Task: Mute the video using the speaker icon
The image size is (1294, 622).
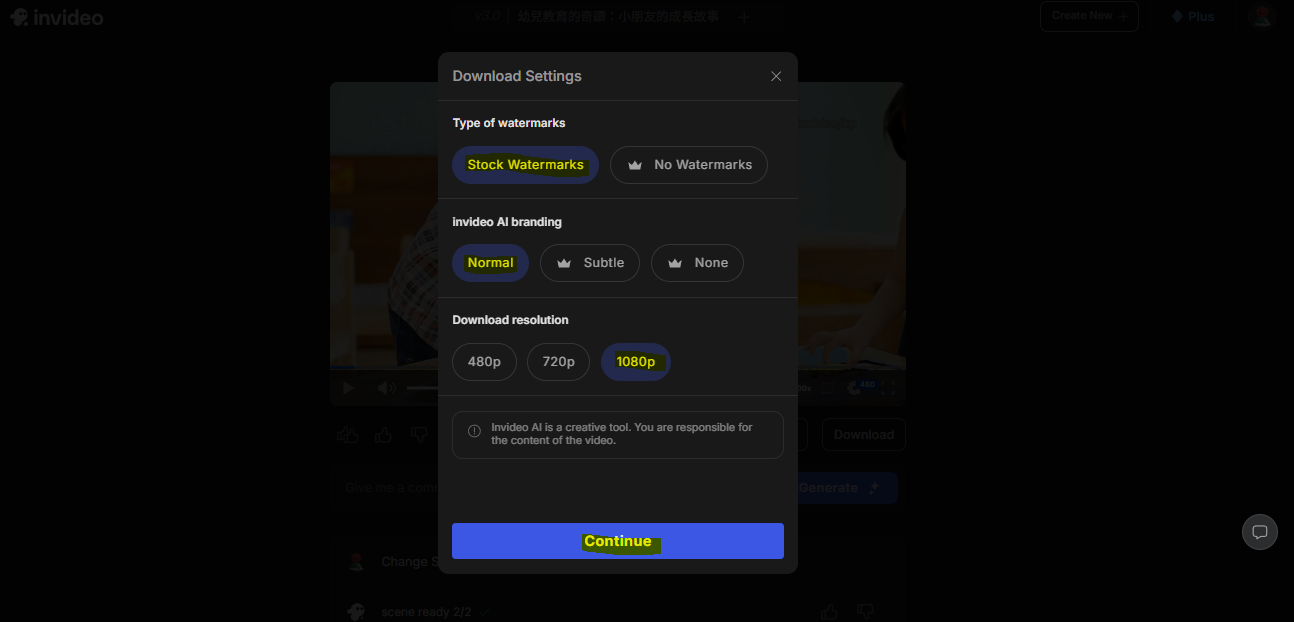Action: [x=386, y=388]
